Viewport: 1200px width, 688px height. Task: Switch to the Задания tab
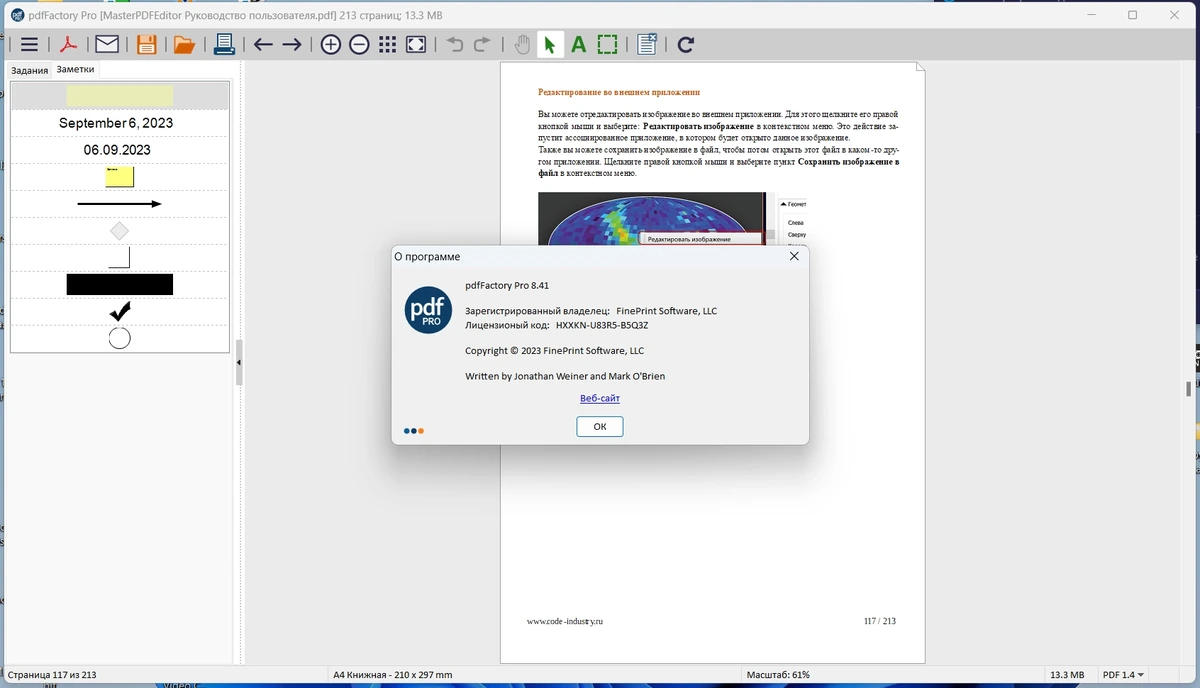click(29, 71)
